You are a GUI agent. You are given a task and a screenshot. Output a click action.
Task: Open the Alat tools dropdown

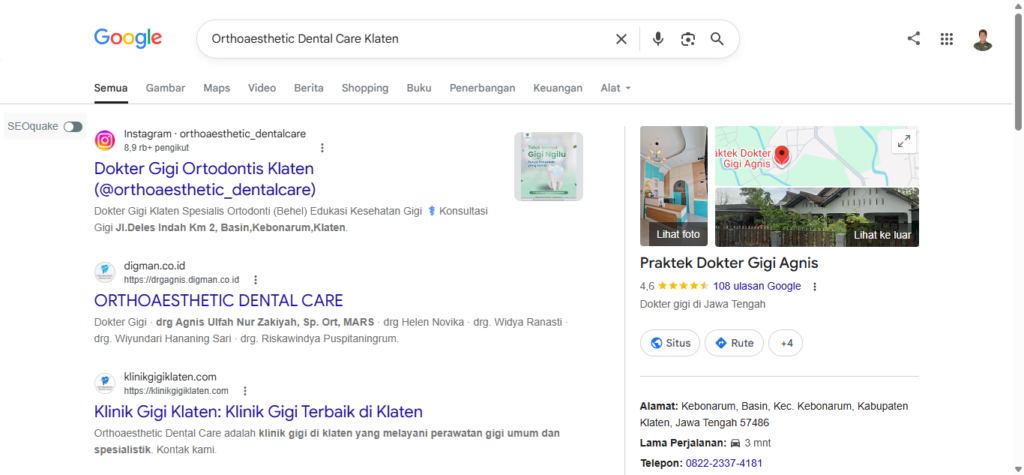616,88
